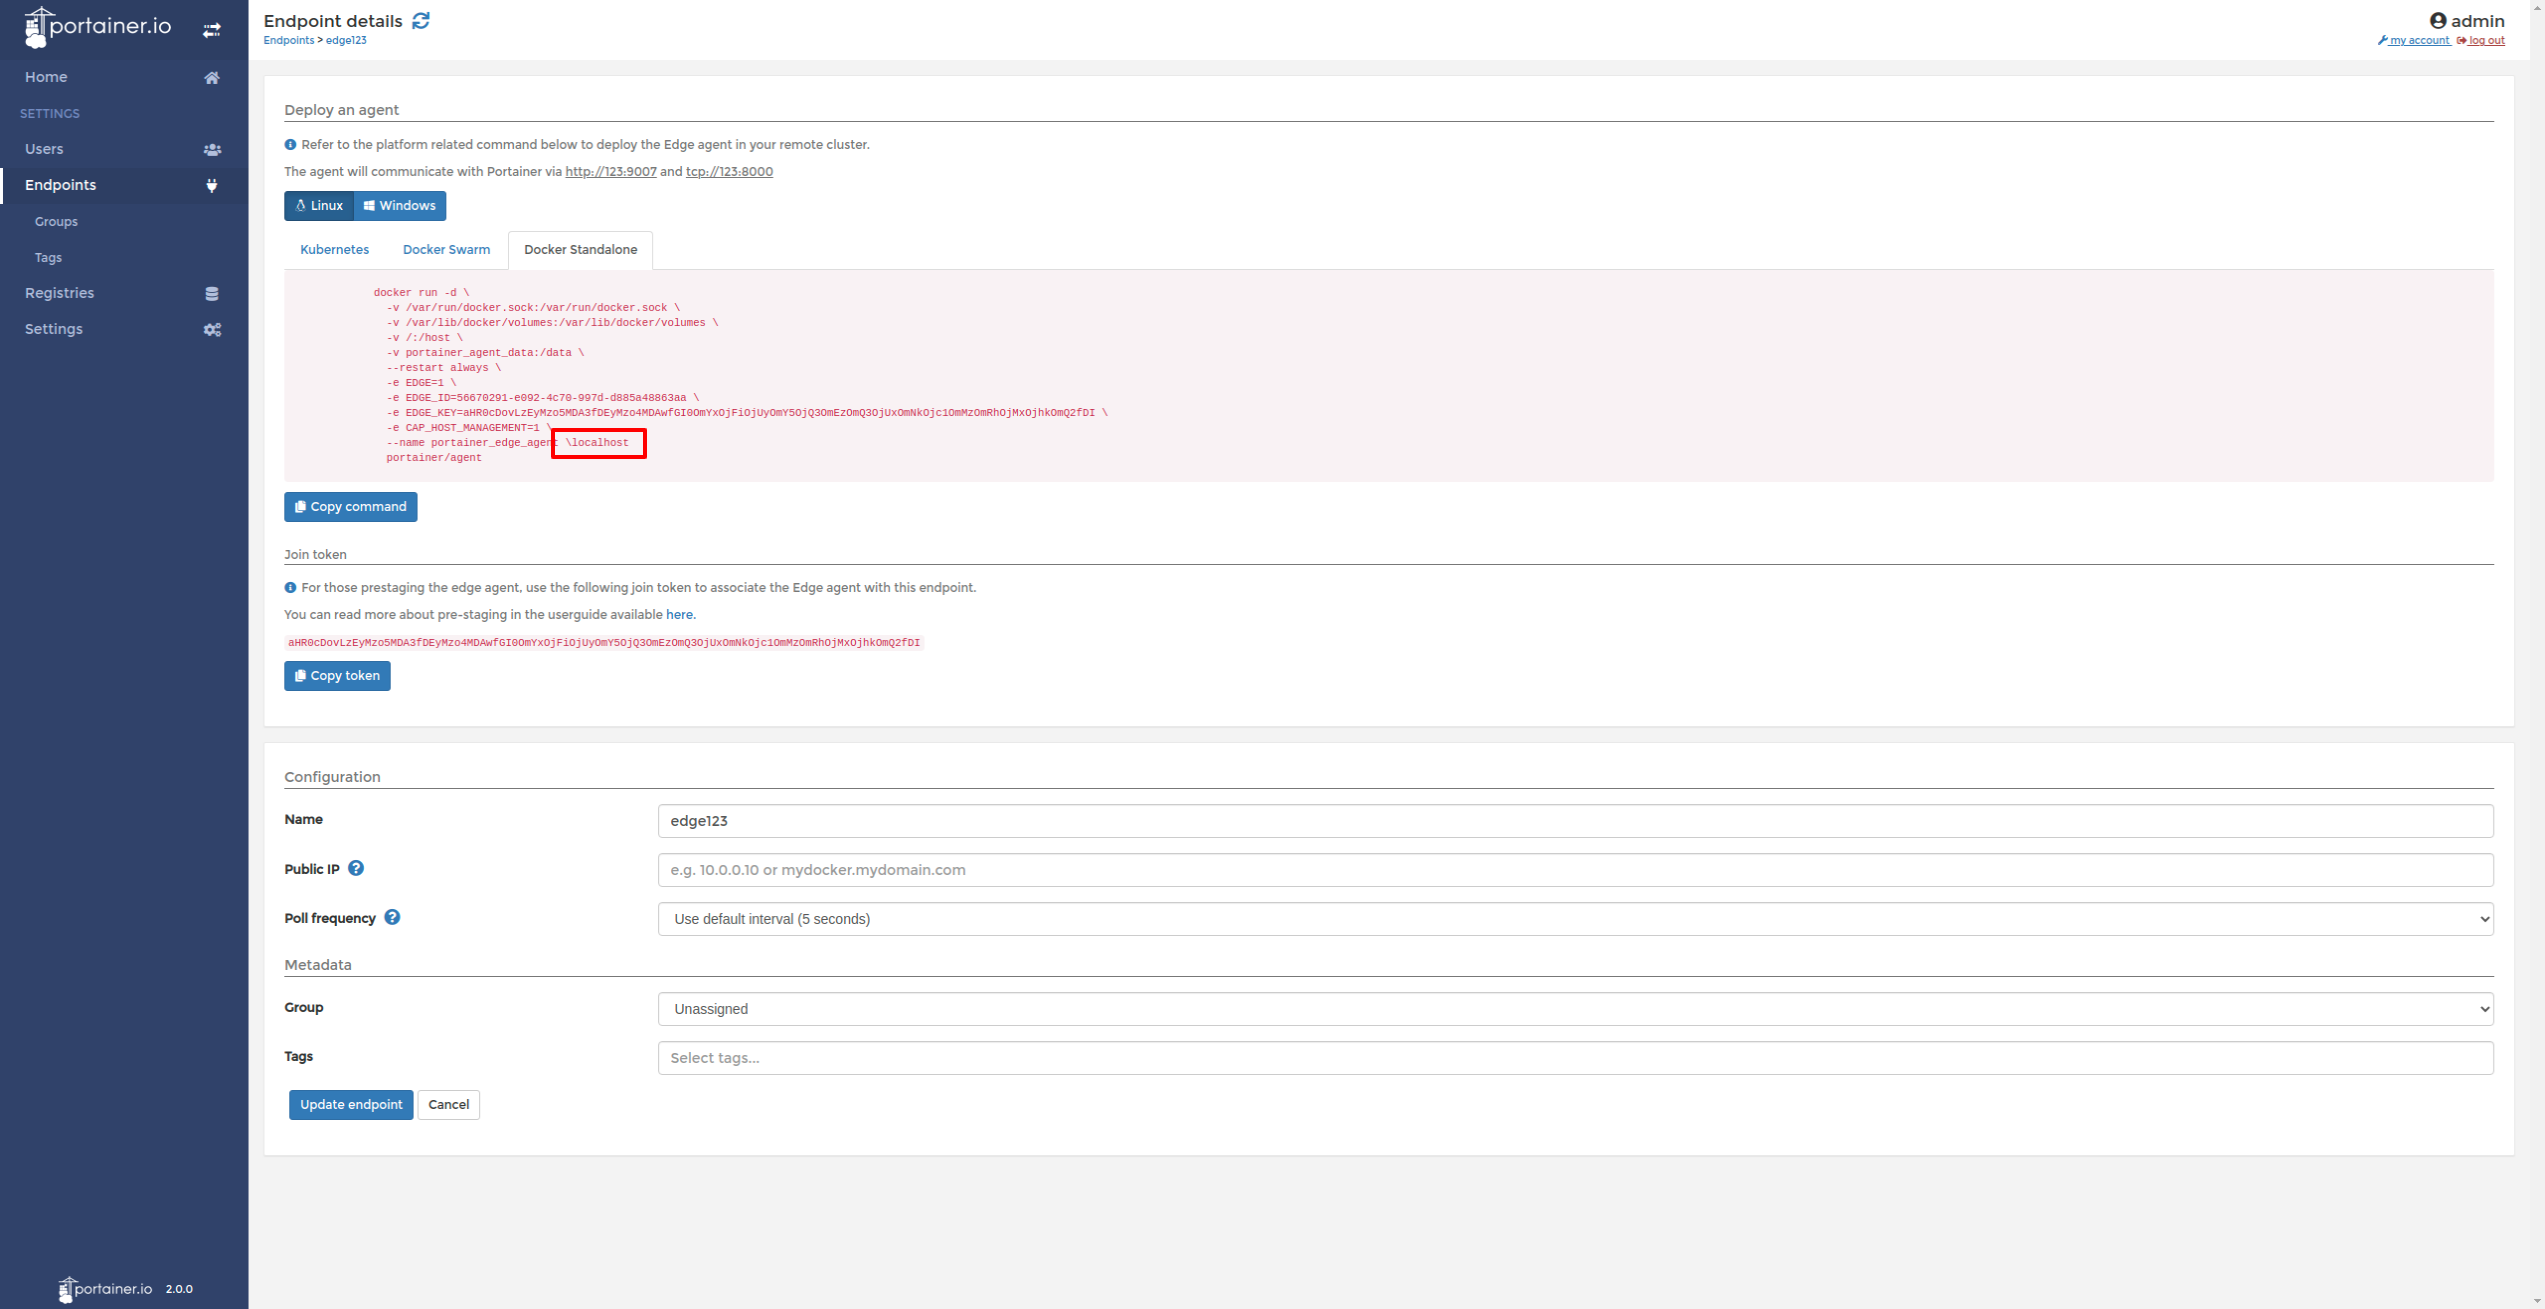
Task: Open the Poll frequency dropdown
Action: pyautogui.click(x=1575, y=918)
